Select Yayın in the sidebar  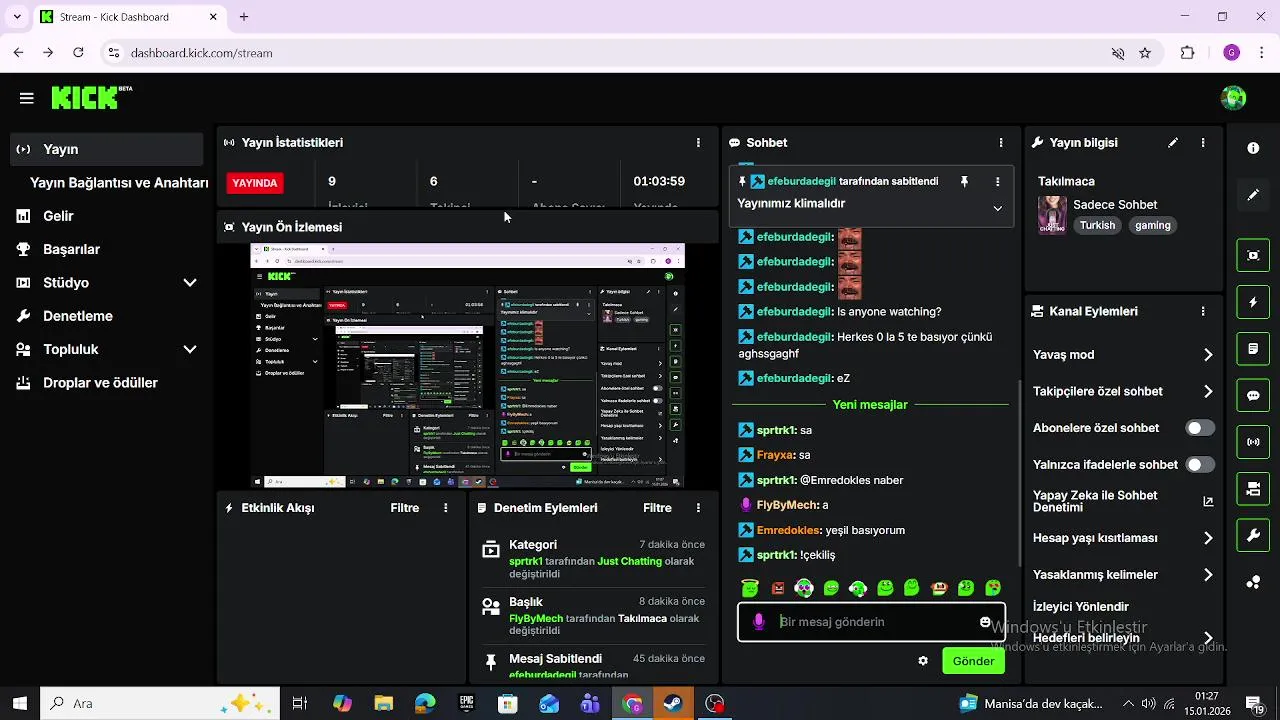pos(107,149)
